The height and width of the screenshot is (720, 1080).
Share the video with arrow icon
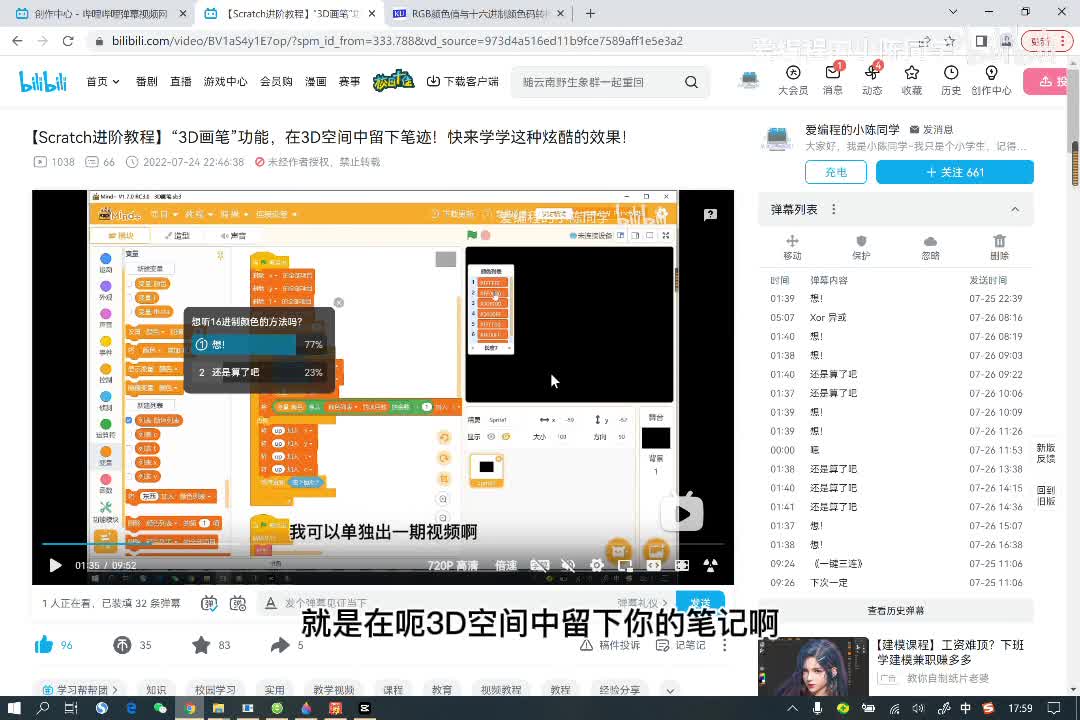pos(280,645)
